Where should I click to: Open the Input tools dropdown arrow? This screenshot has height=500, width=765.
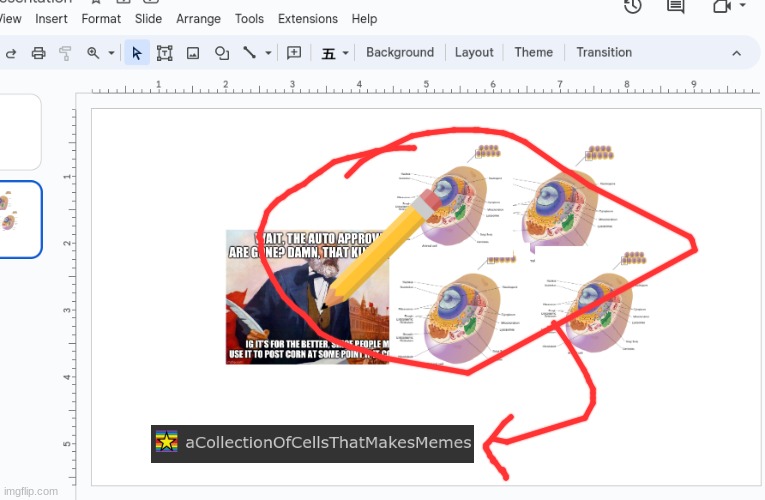(x=345, y=53)
